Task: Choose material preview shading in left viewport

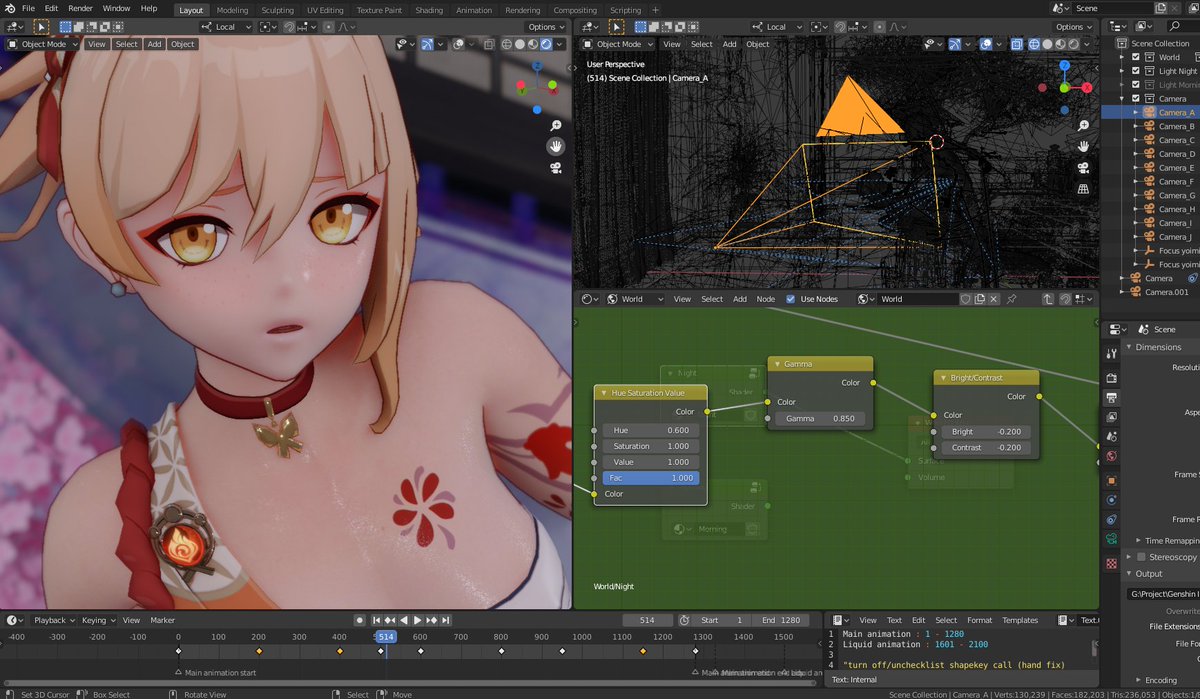Action: [533, 44]
